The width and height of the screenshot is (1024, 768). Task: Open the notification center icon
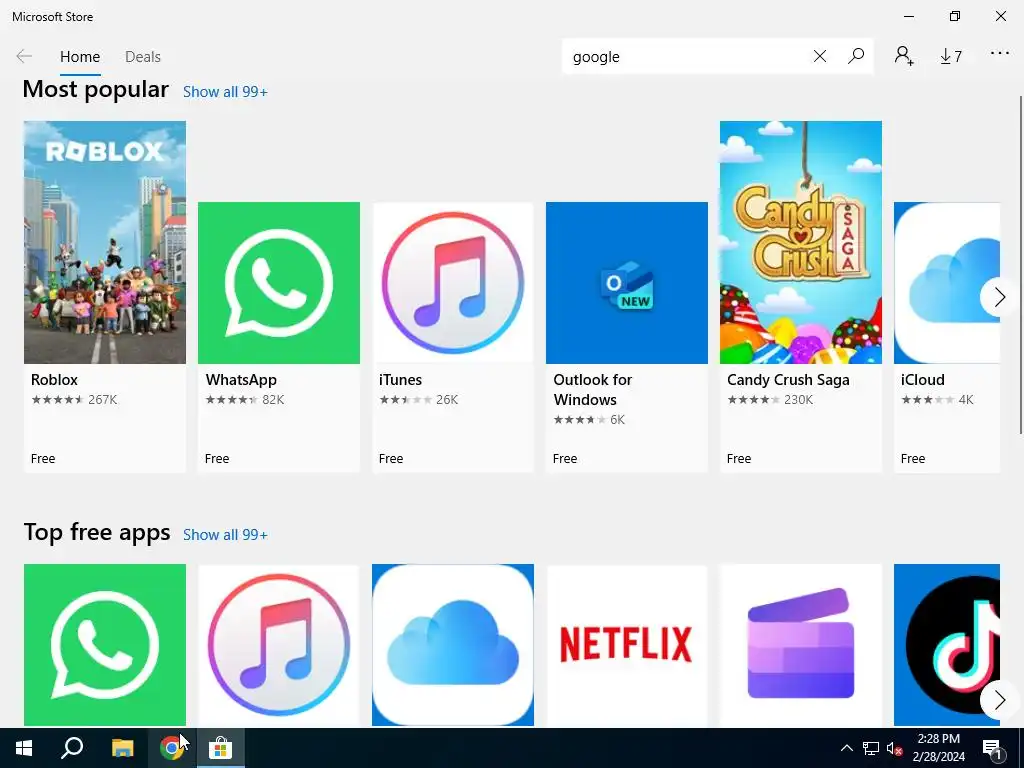point(993,748)
